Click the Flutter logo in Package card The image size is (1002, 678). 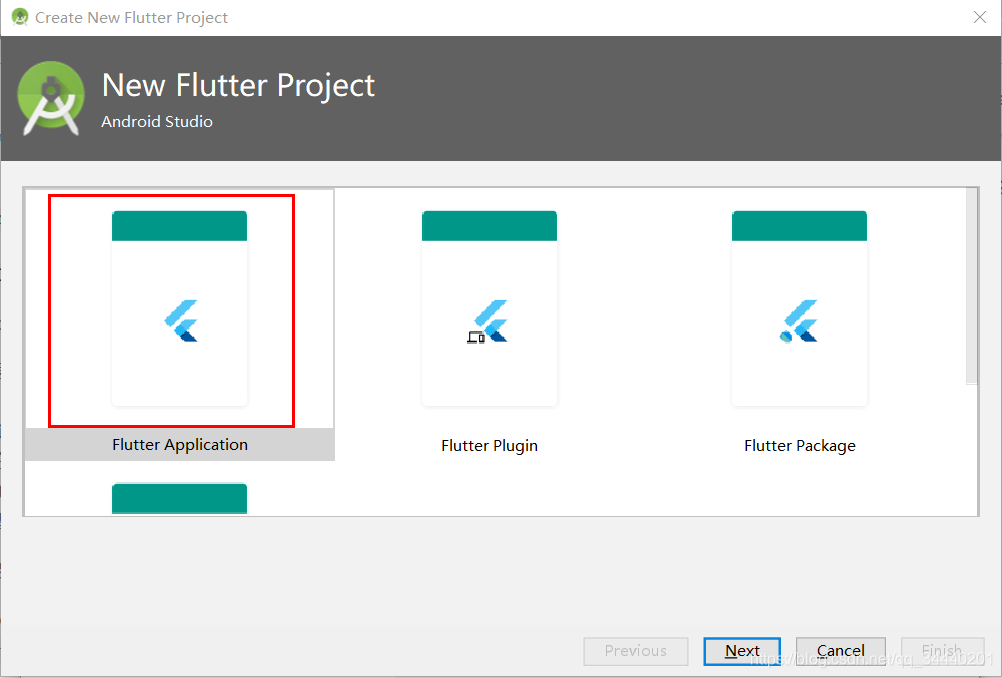pyautogui.click(x=799, y=321)
